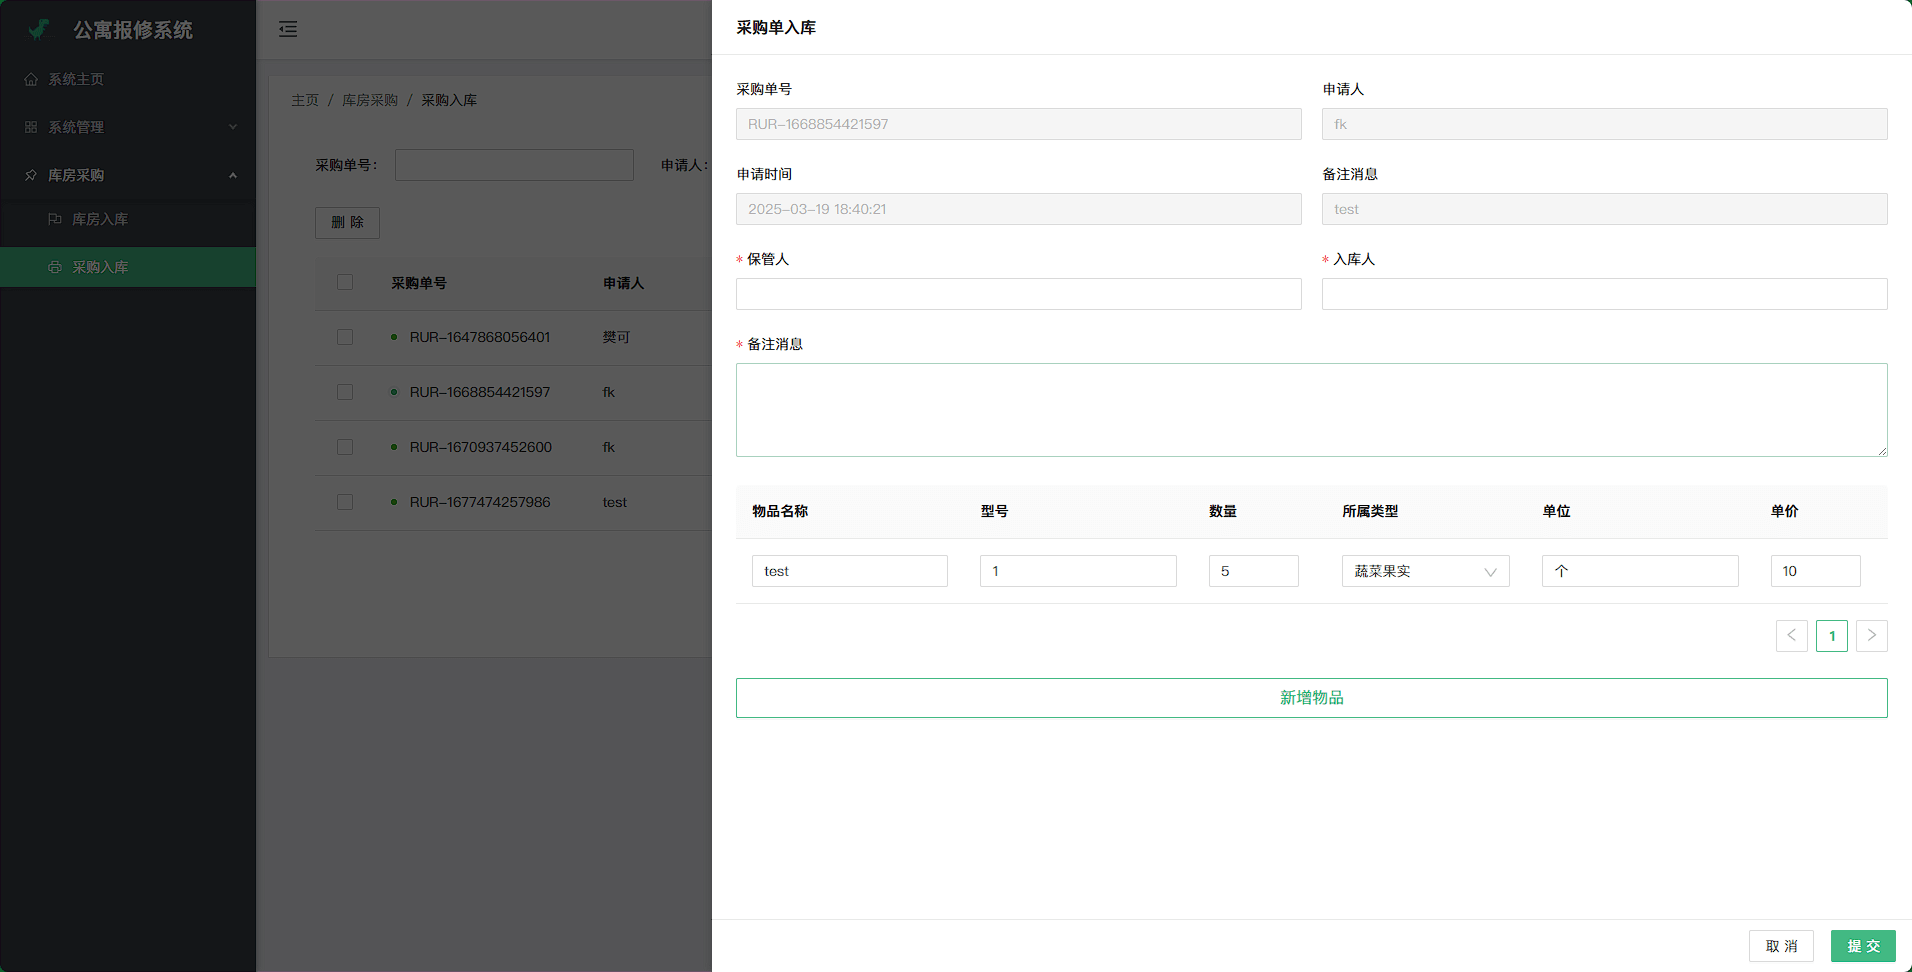The image size is (1912, 972).
Task: Check the select-all checkbox in table header
Action: pyautogui.click(x=345, y=283)
